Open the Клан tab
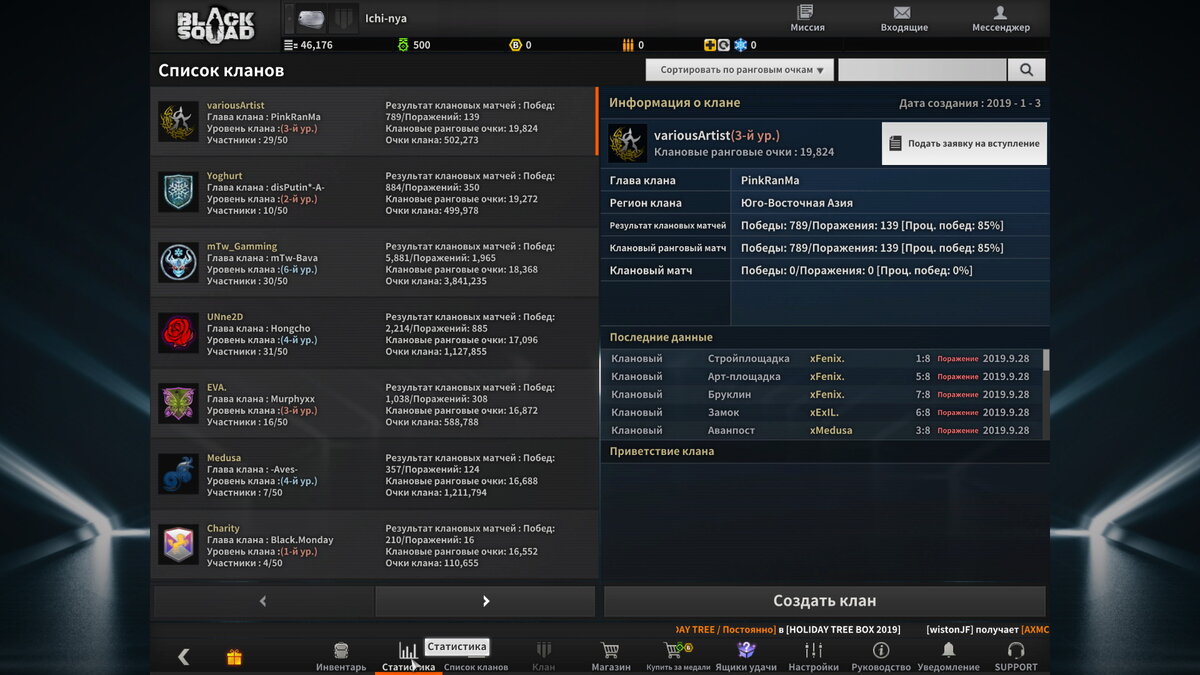This screenshot has height=675, width=1200. (543, 657)
